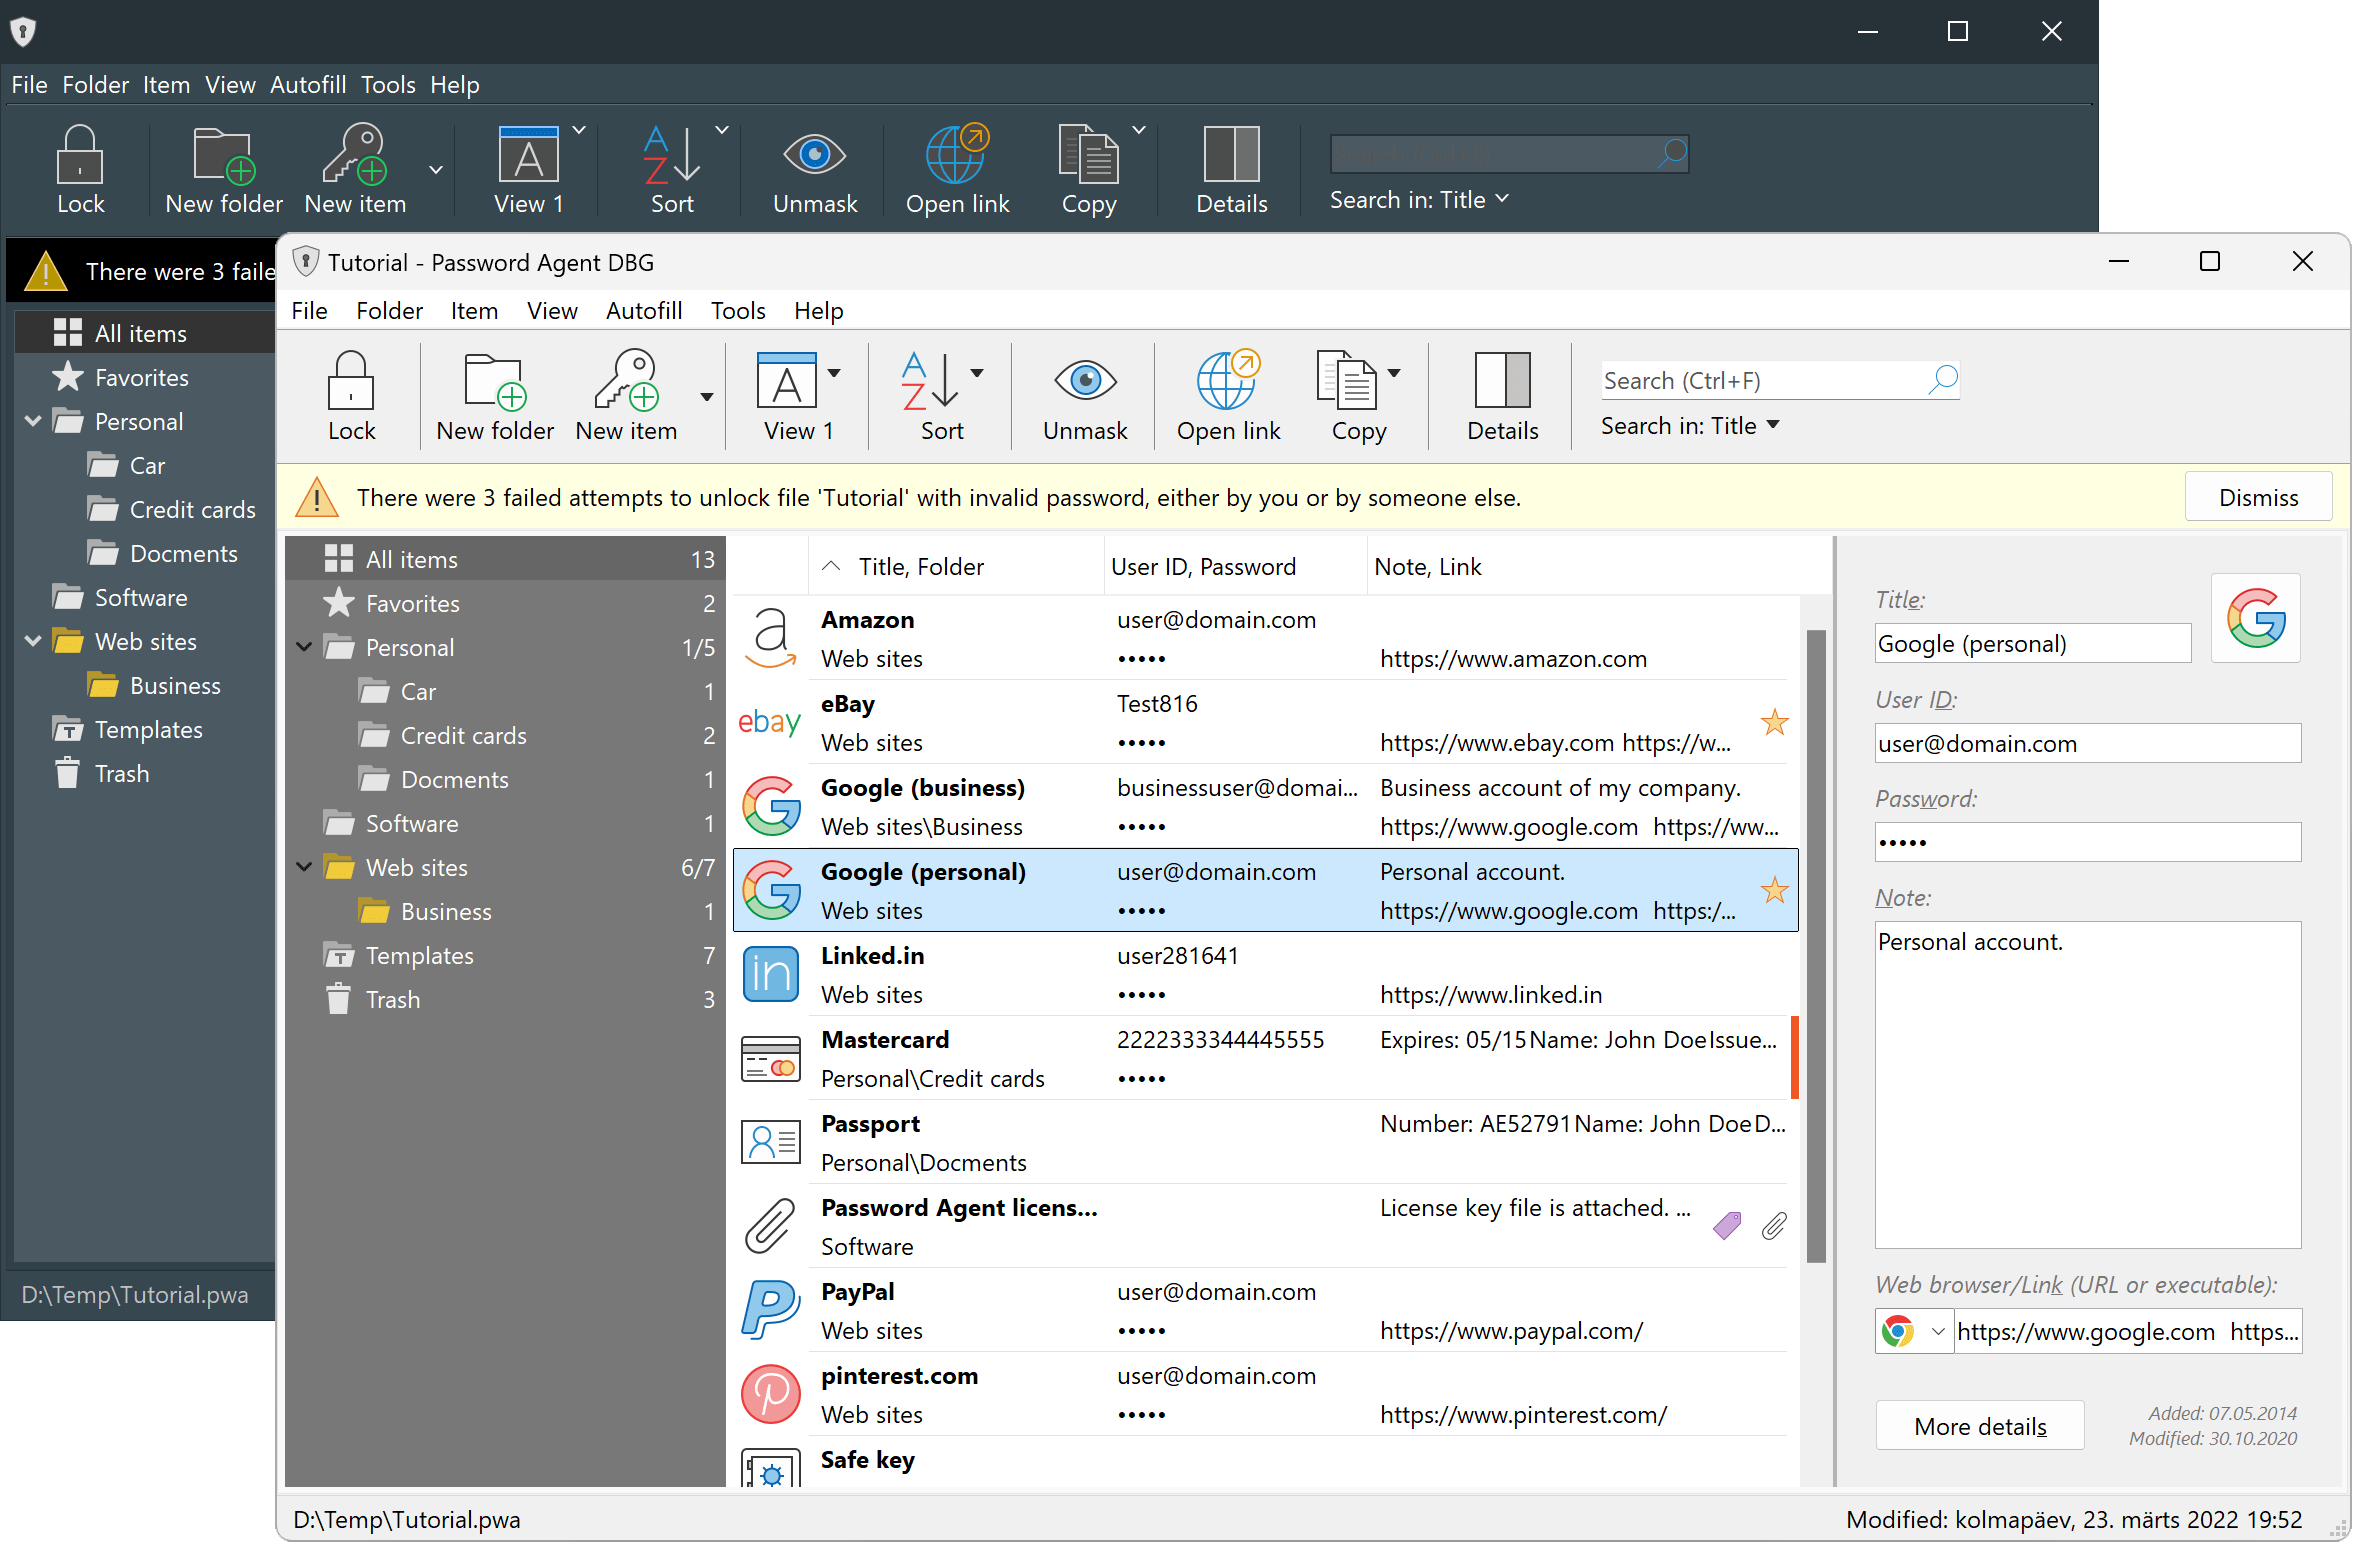Toggle favorite star on eBay entry

click(1775, 722)
